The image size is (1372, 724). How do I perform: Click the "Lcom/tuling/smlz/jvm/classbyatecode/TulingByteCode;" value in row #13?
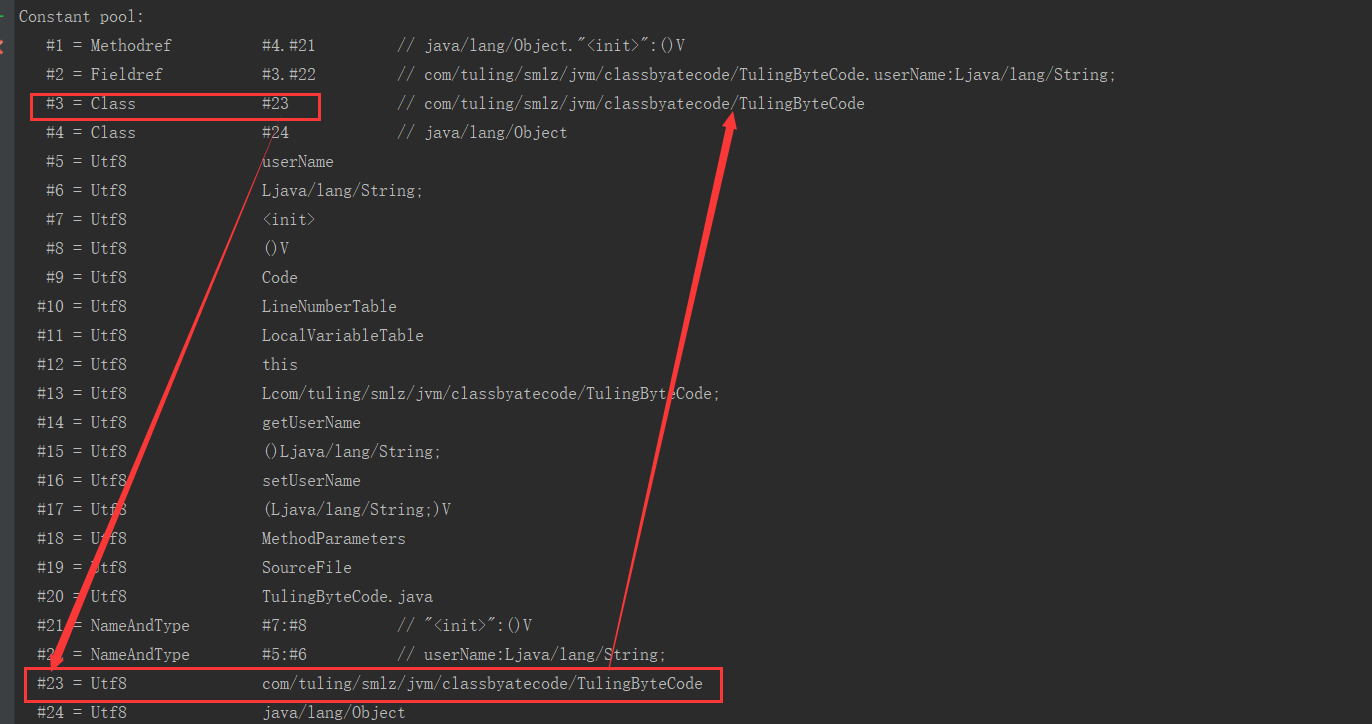(491, 393)
